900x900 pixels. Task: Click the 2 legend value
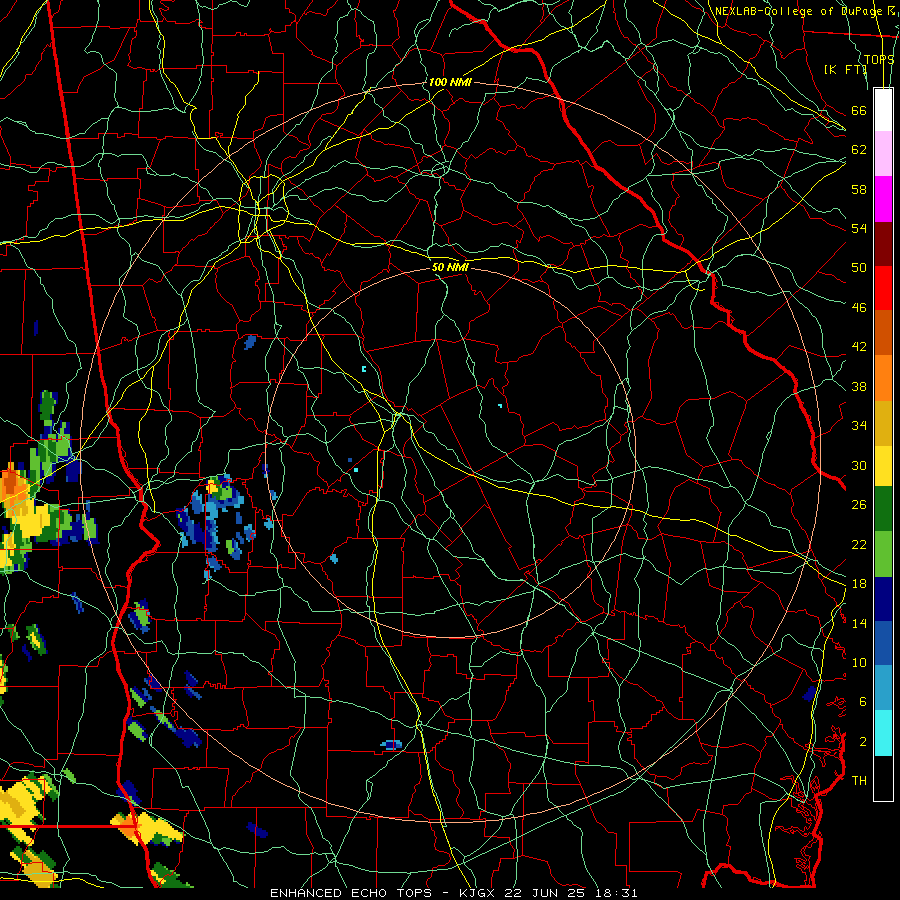pos(863,742)
